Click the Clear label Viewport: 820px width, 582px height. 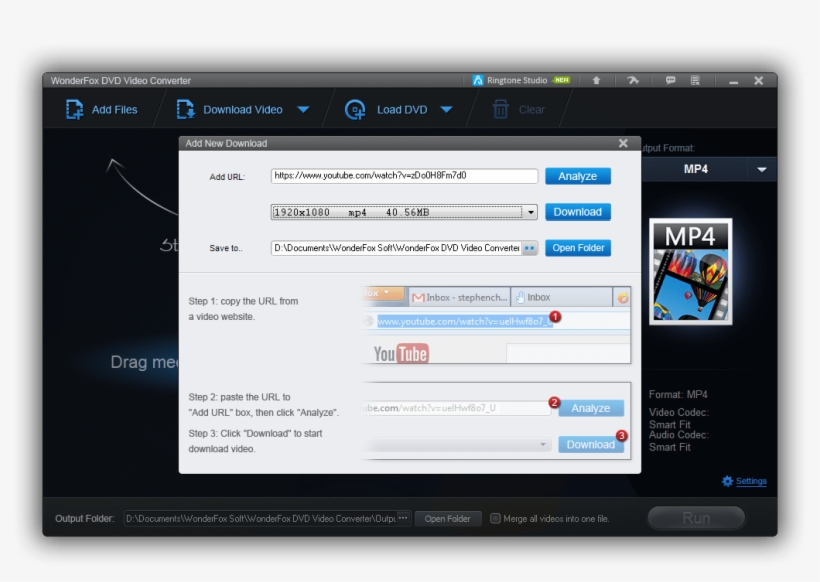coord(532,110)
